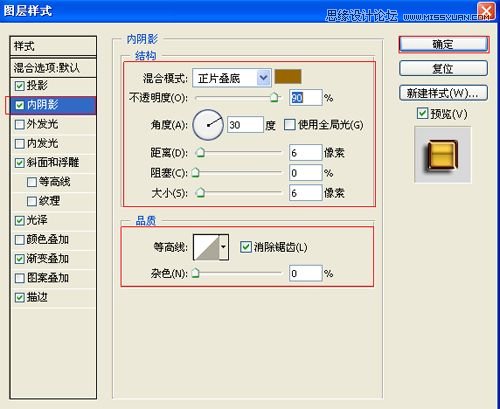The image size is (500, 409).
Task: Enable the 颜色叠加 checkbox
Action: point(20,240)
